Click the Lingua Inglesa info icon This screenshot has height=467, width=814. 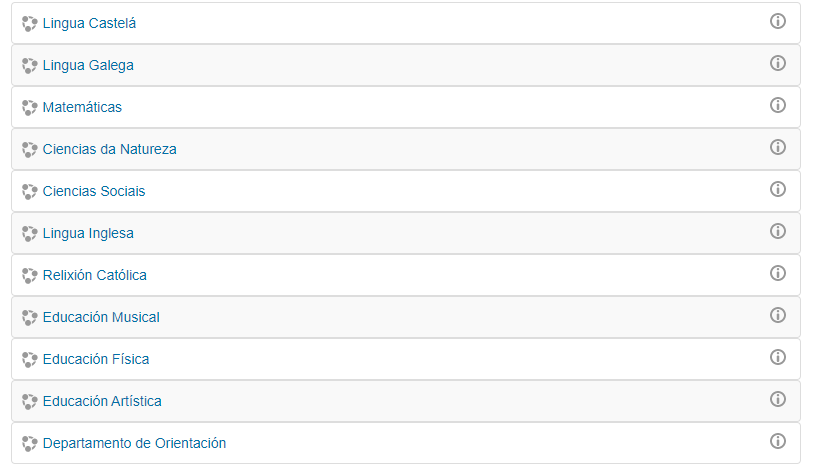point(777,231)
